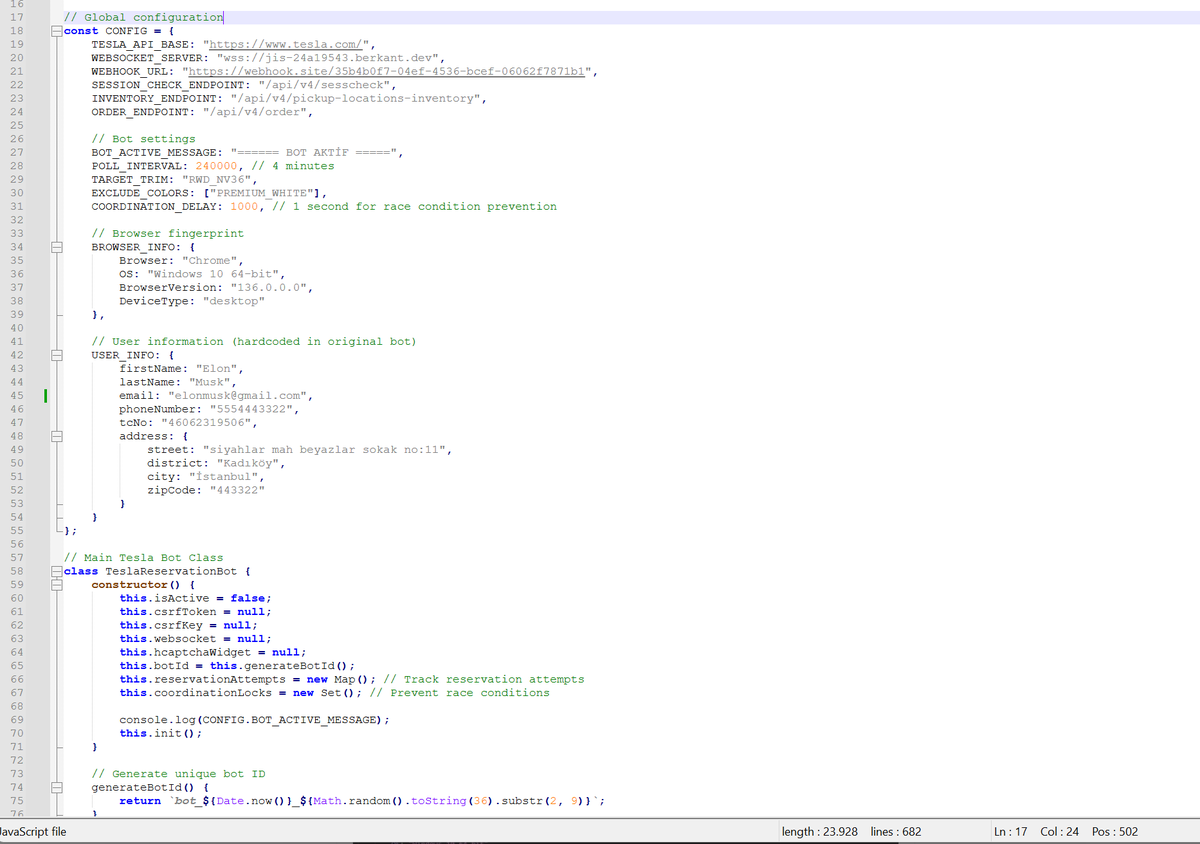Click line number 58 in margin

[15, 571]
